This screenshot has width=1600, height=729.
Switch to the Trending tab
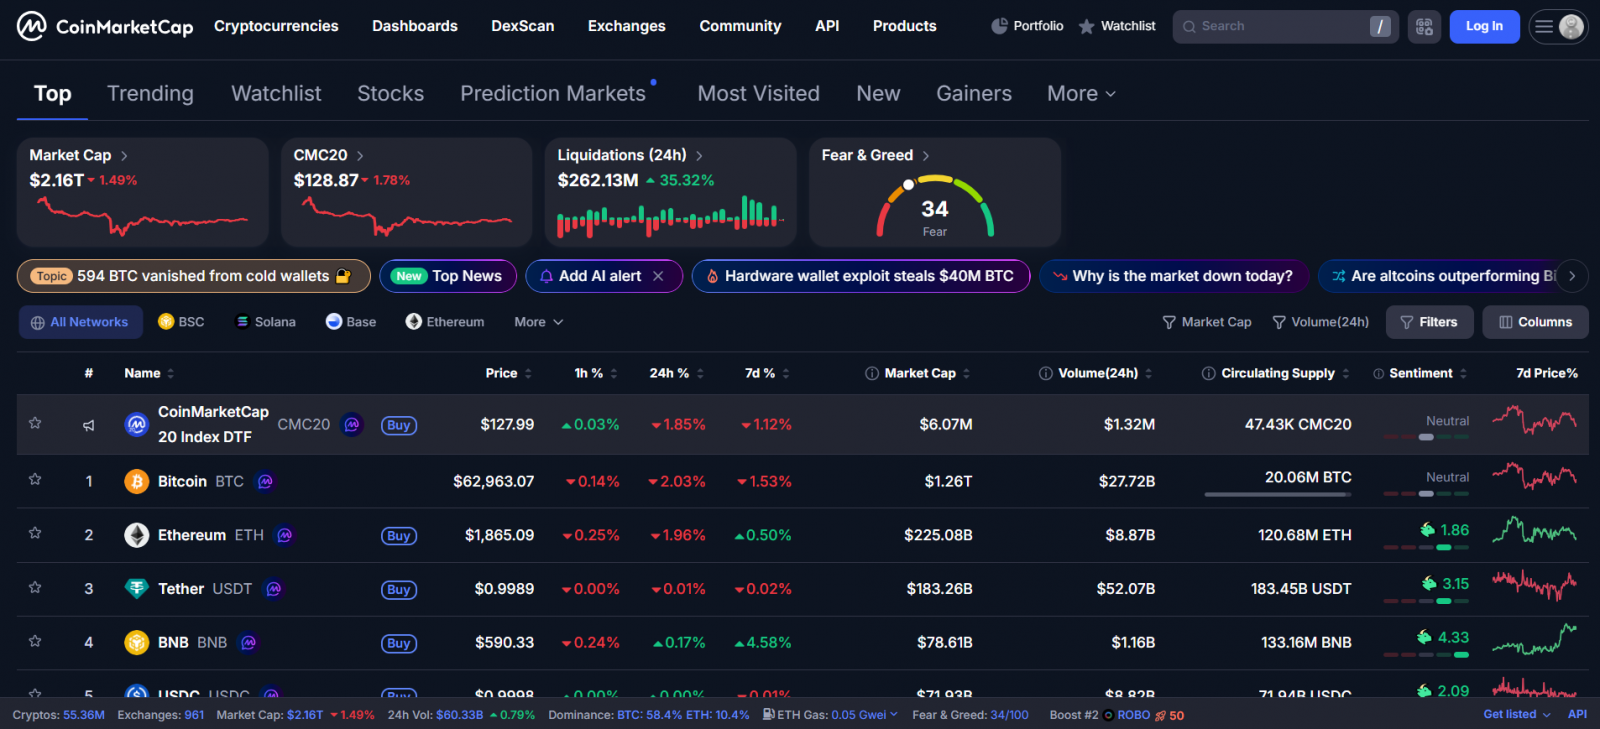tap(150, 94)
